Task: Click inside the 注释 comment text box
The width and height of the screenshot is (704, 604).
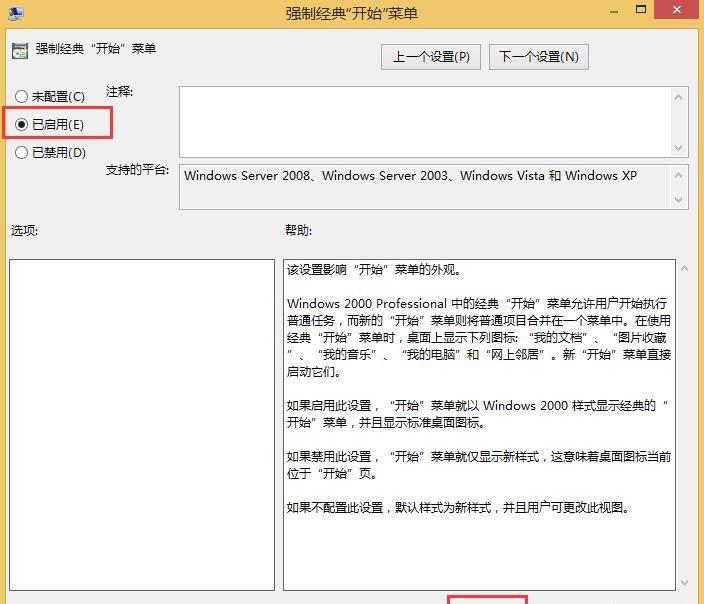Action: point(425,122)
